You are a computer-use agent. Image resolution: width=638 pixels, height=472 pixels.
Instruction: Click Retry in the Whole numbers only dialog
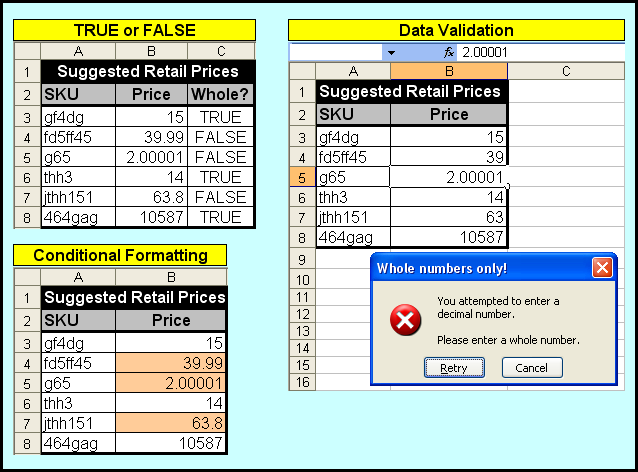coord(454,368)
